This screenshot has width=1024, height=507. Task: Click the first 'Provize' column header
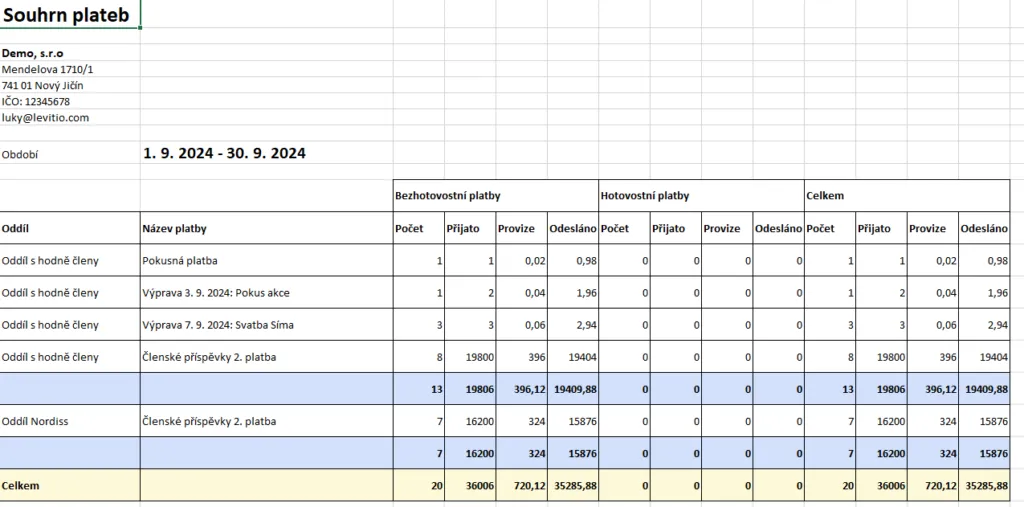click(x=522, y=228)
